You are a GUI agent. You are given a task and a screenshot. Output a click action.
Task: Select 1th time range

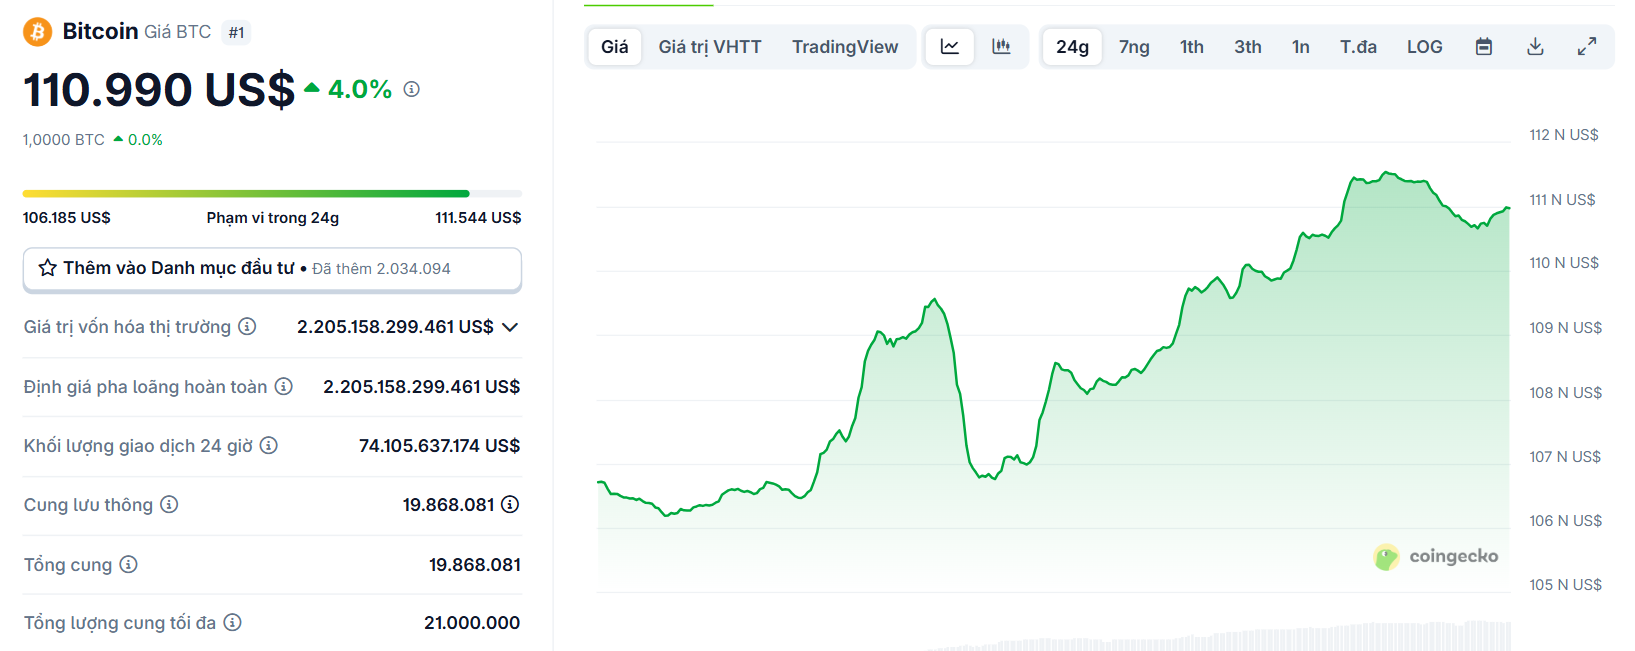pyautogui.click(x=1192, y=47)
